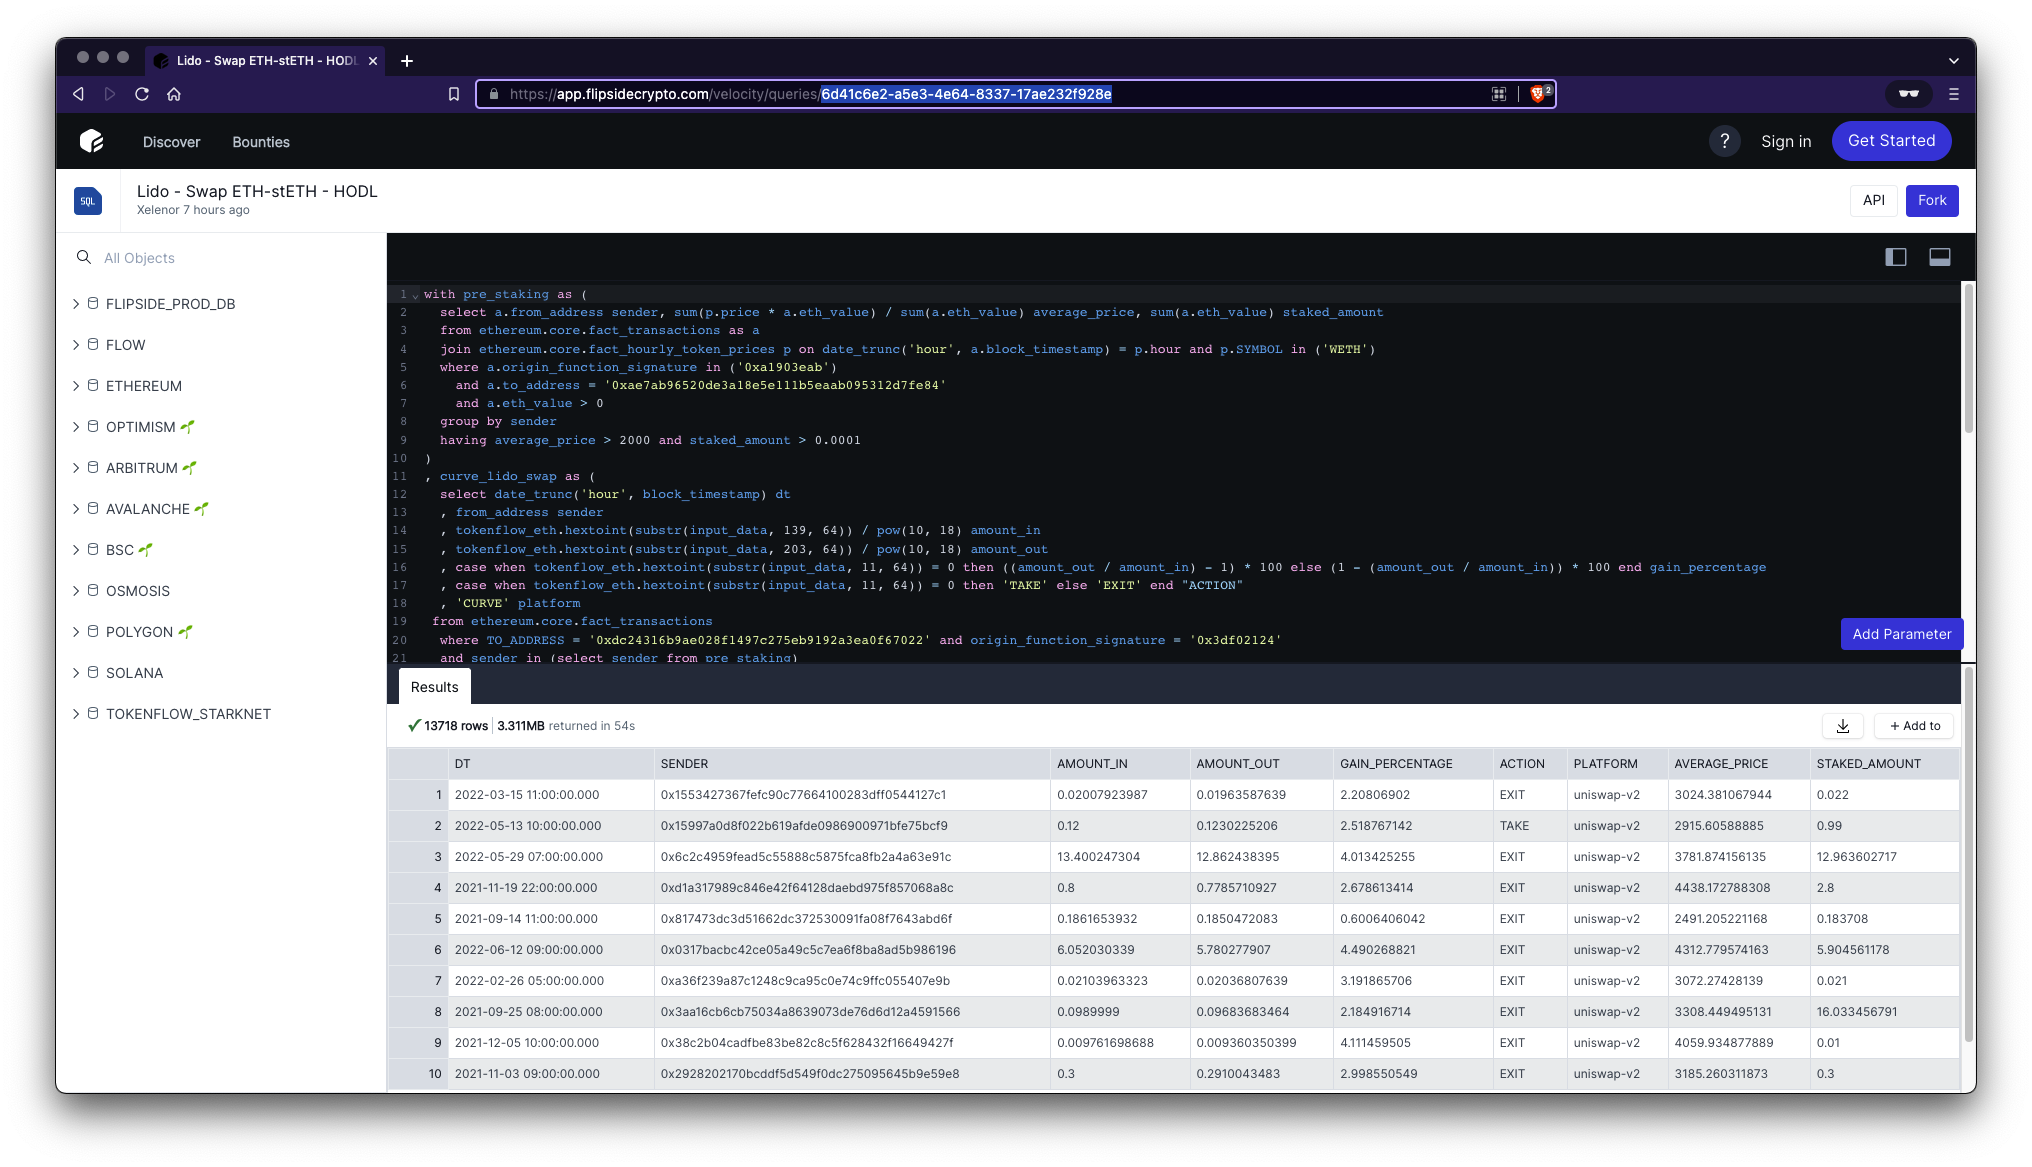Image resolution: width=2032 pixels, height=1167 pixels.
Task: Expand the ETHEREUM database node
Action: [76, 385]
